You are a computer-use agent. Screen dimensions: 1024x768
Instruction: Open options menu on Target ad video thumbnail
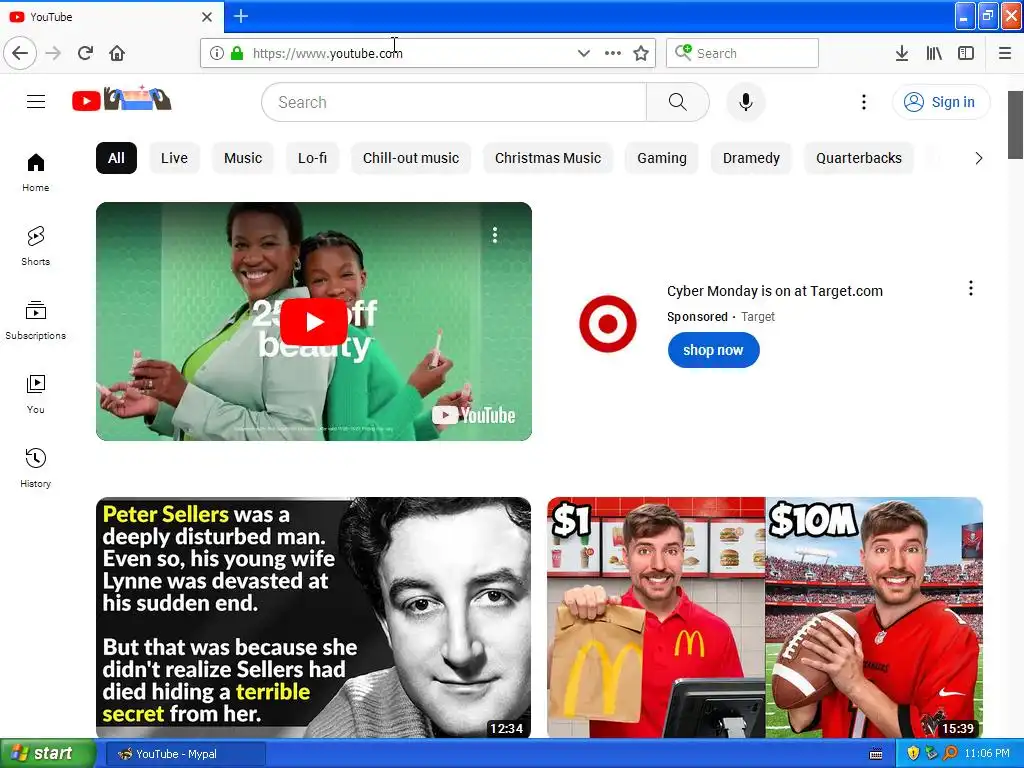494,235
